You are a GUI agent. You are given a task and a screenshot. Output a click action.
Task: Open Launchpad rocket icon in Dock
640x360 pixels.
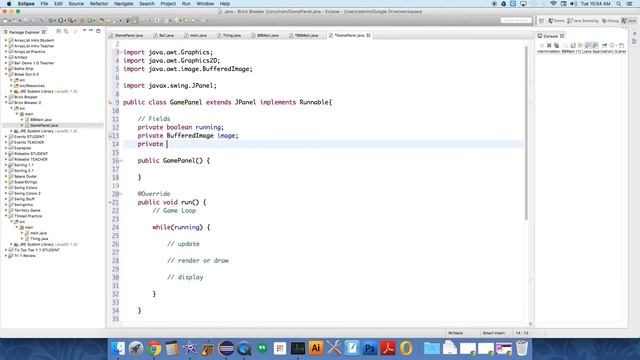click(x=136, y=348)
